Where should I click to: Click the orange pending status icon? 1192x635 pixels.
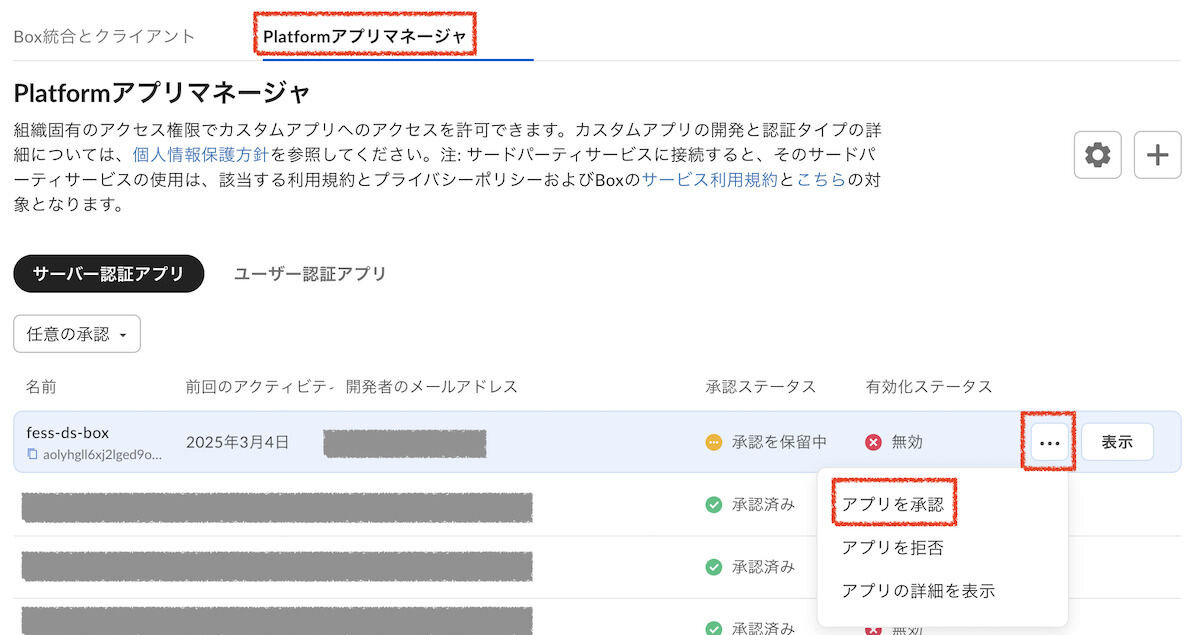pos(713,443)
